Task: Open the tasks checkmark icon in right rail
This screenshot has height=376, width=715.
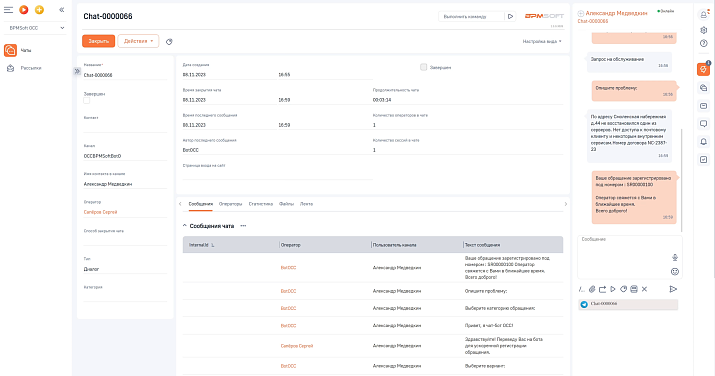Action: pos(704,160)
